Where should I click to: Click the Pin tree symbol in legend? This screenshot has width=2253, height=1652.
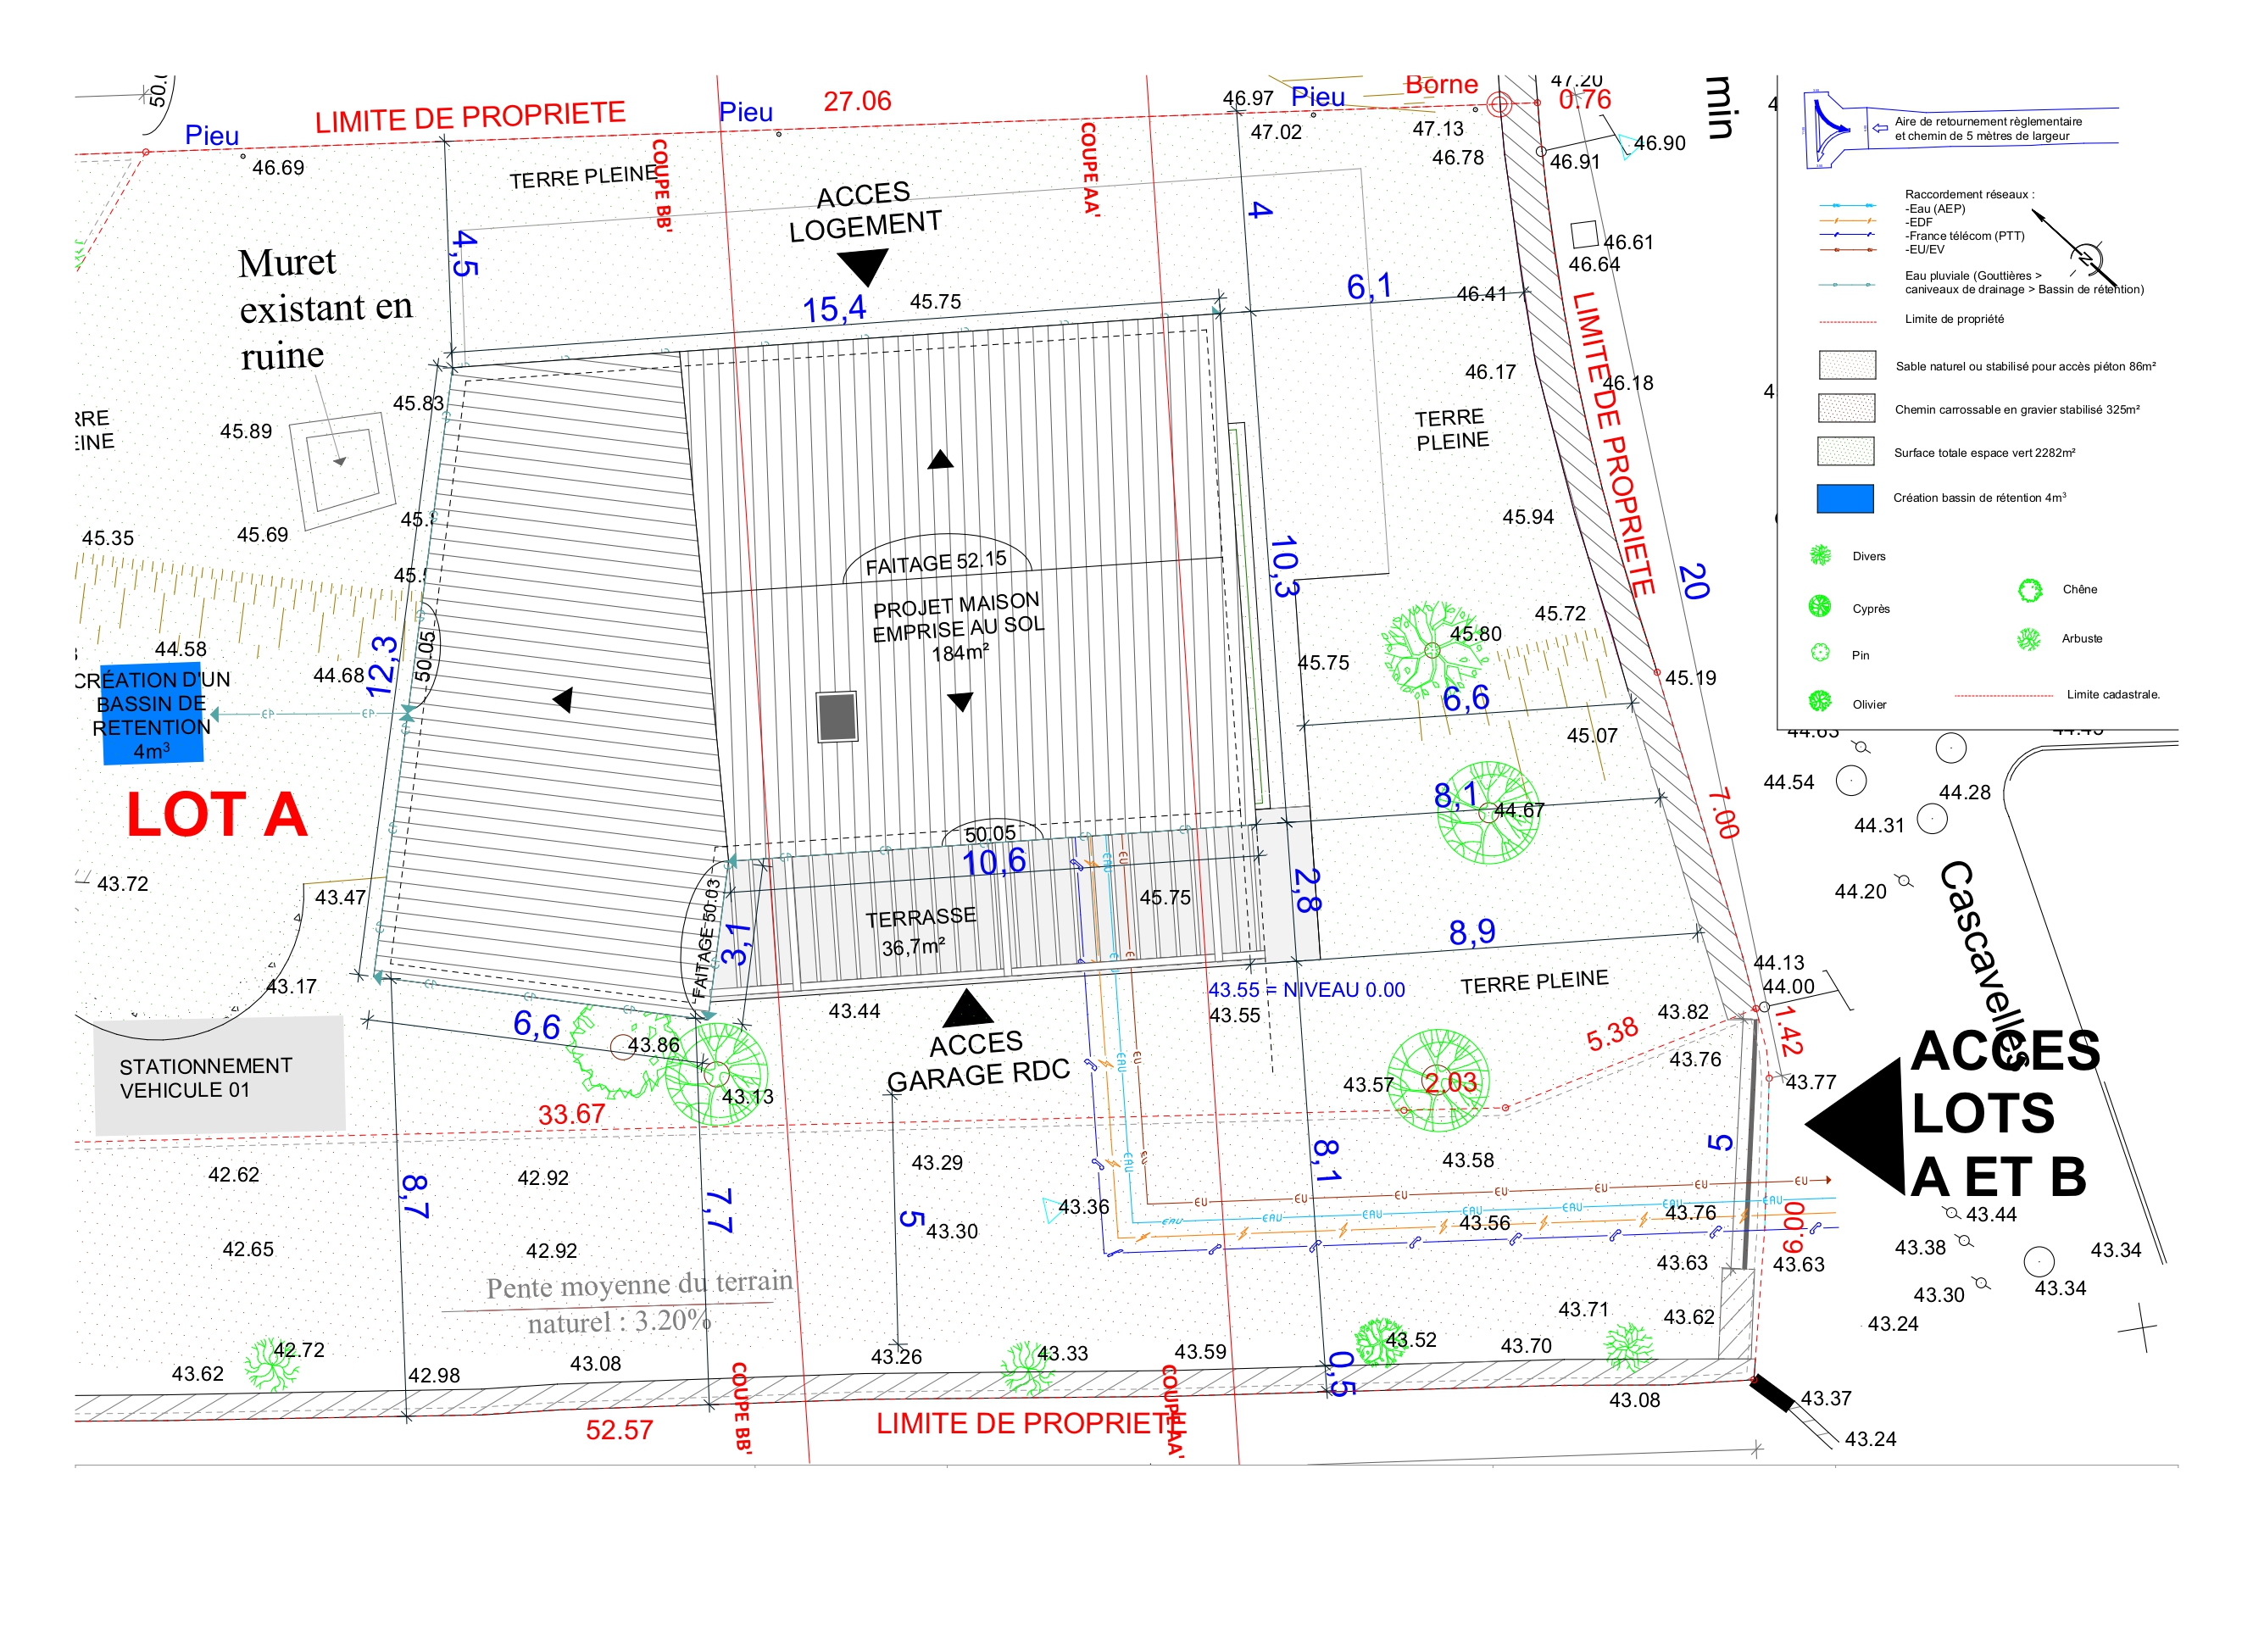pyautogui.click(x=1820, y=653)
